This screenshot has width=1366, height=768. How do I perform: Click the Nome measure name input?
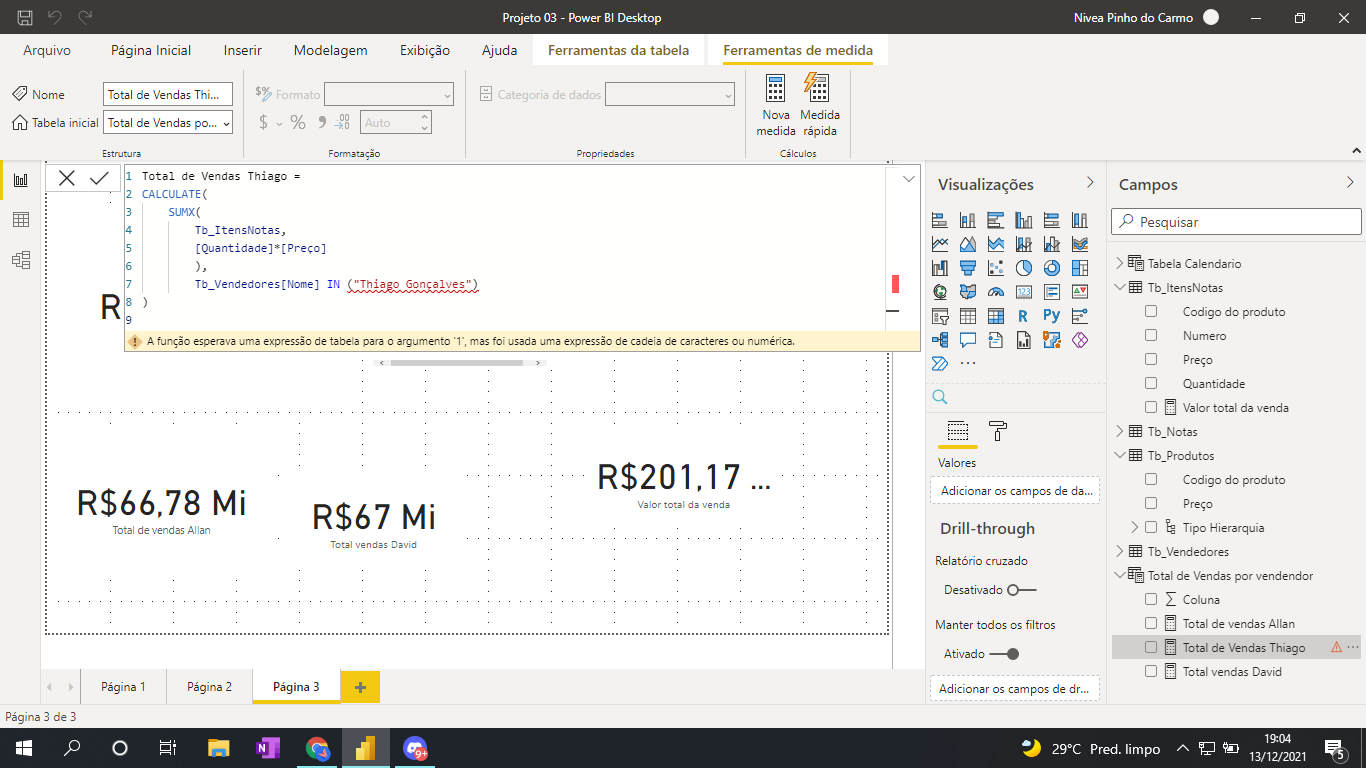point(168,95)
